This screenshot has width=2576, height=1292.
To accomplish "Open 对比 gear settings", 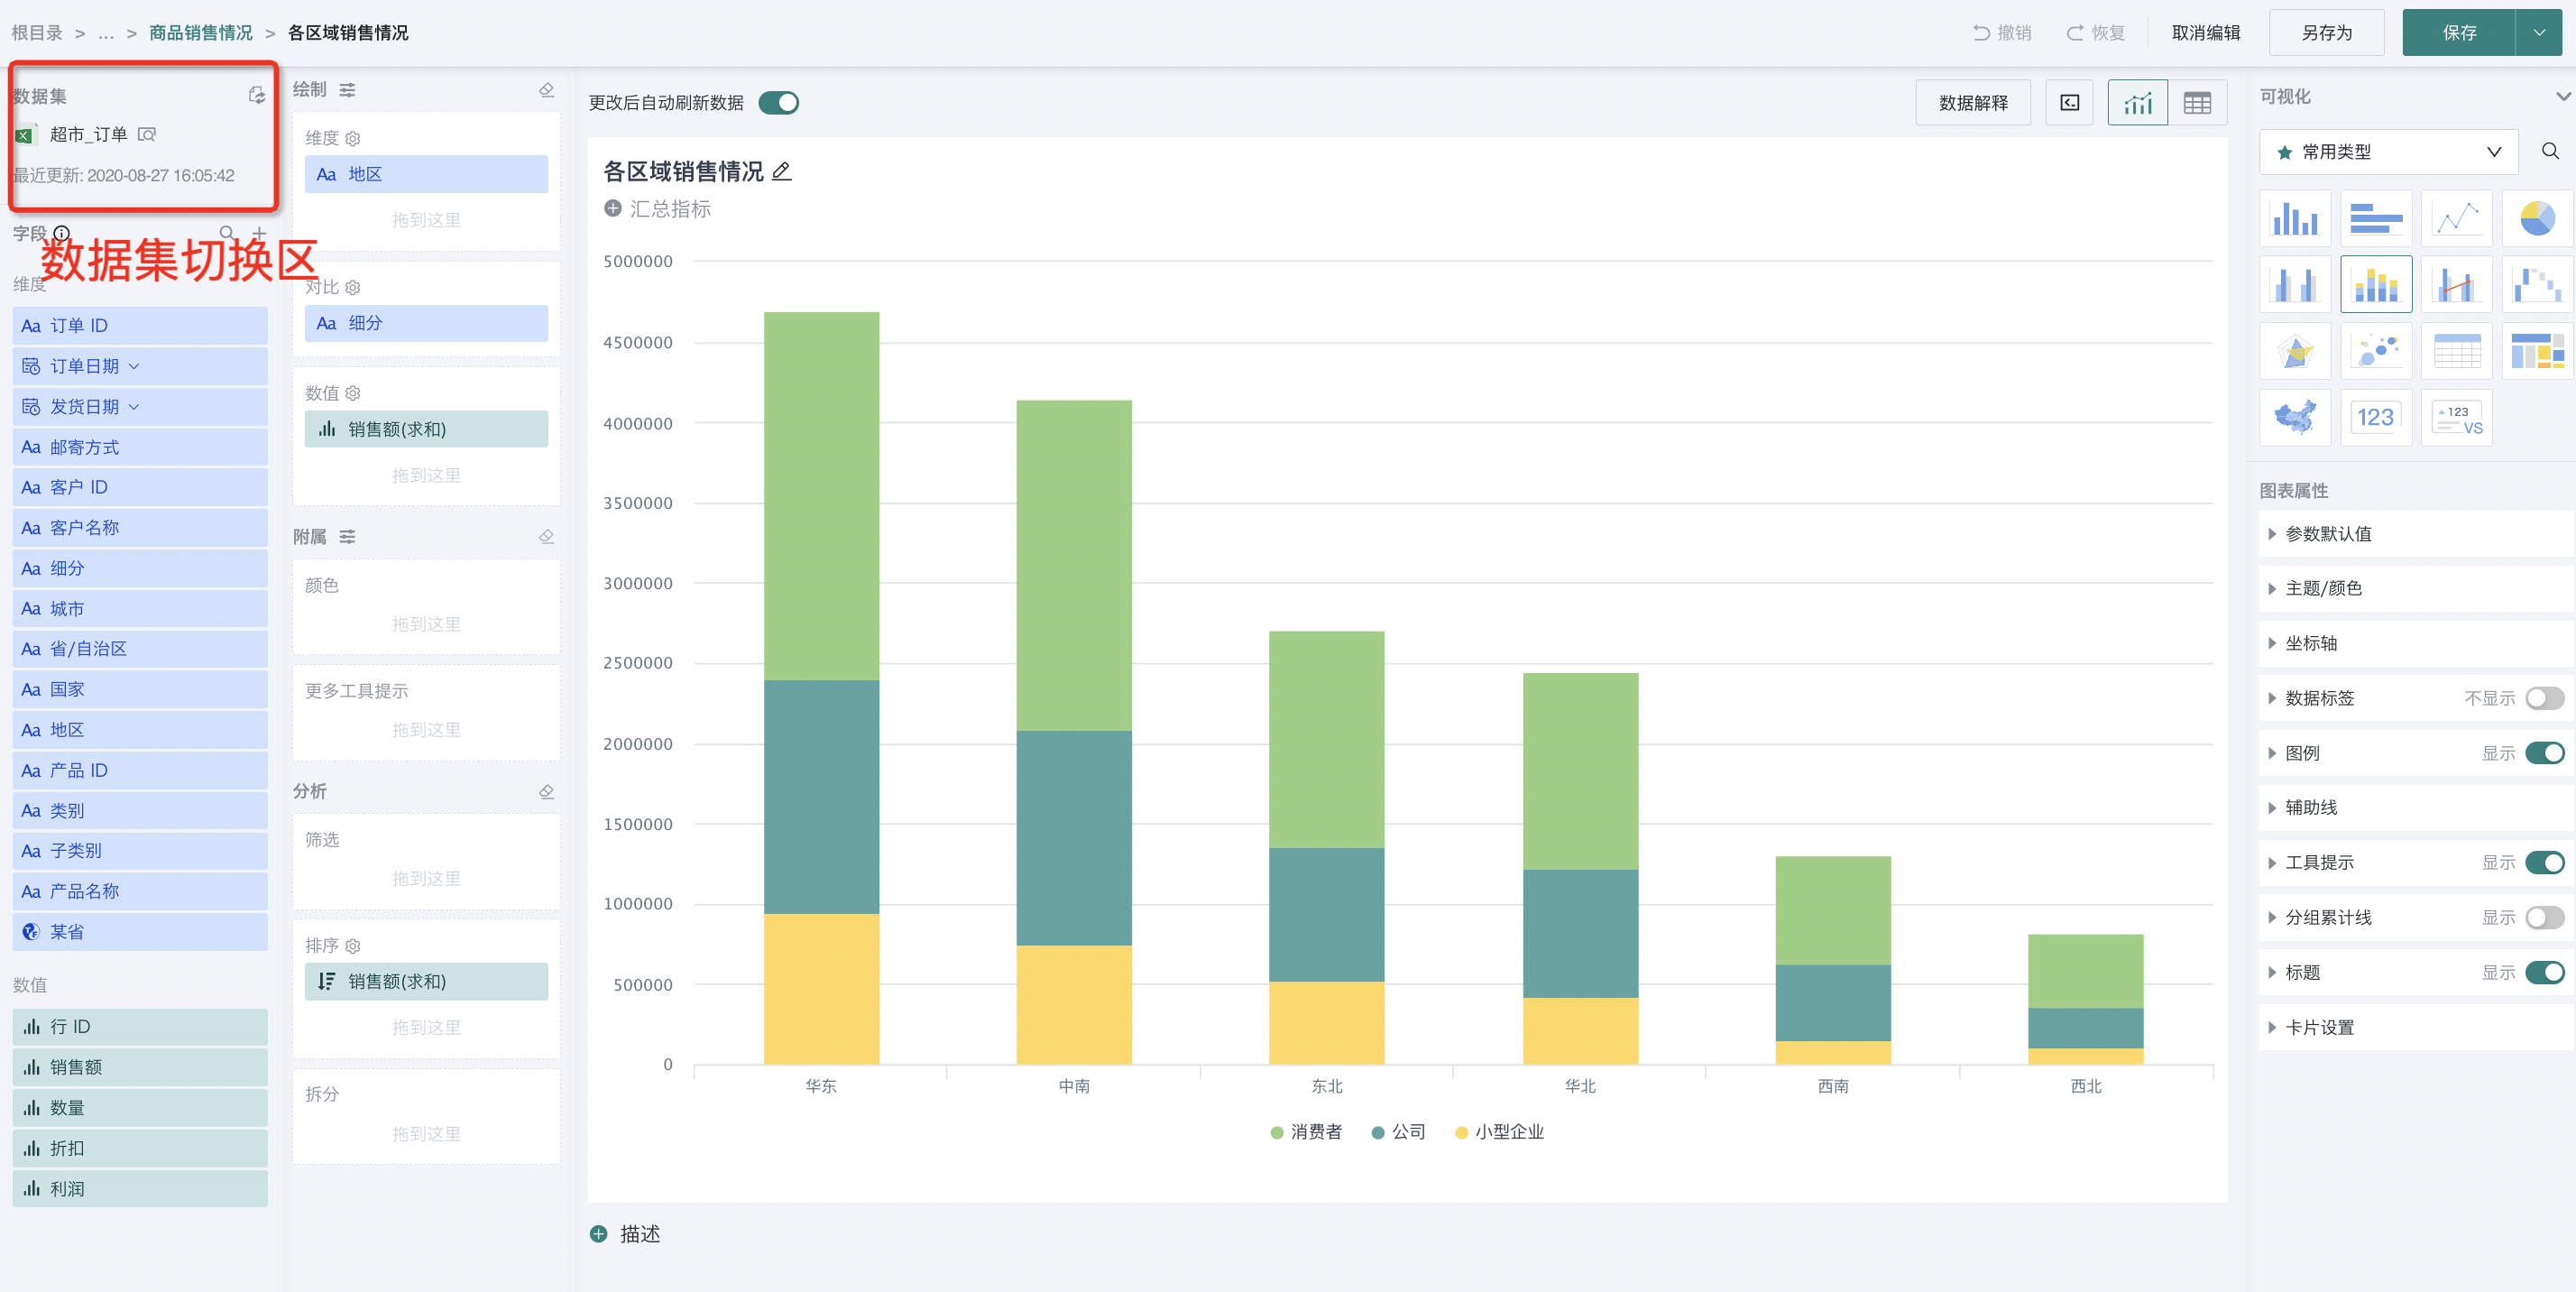I will tap(353, 288).
